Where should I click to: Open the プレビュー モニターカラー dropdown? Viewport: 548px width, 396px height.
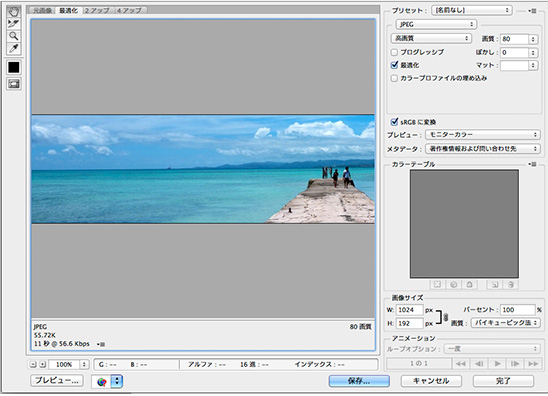click(483, 135)
